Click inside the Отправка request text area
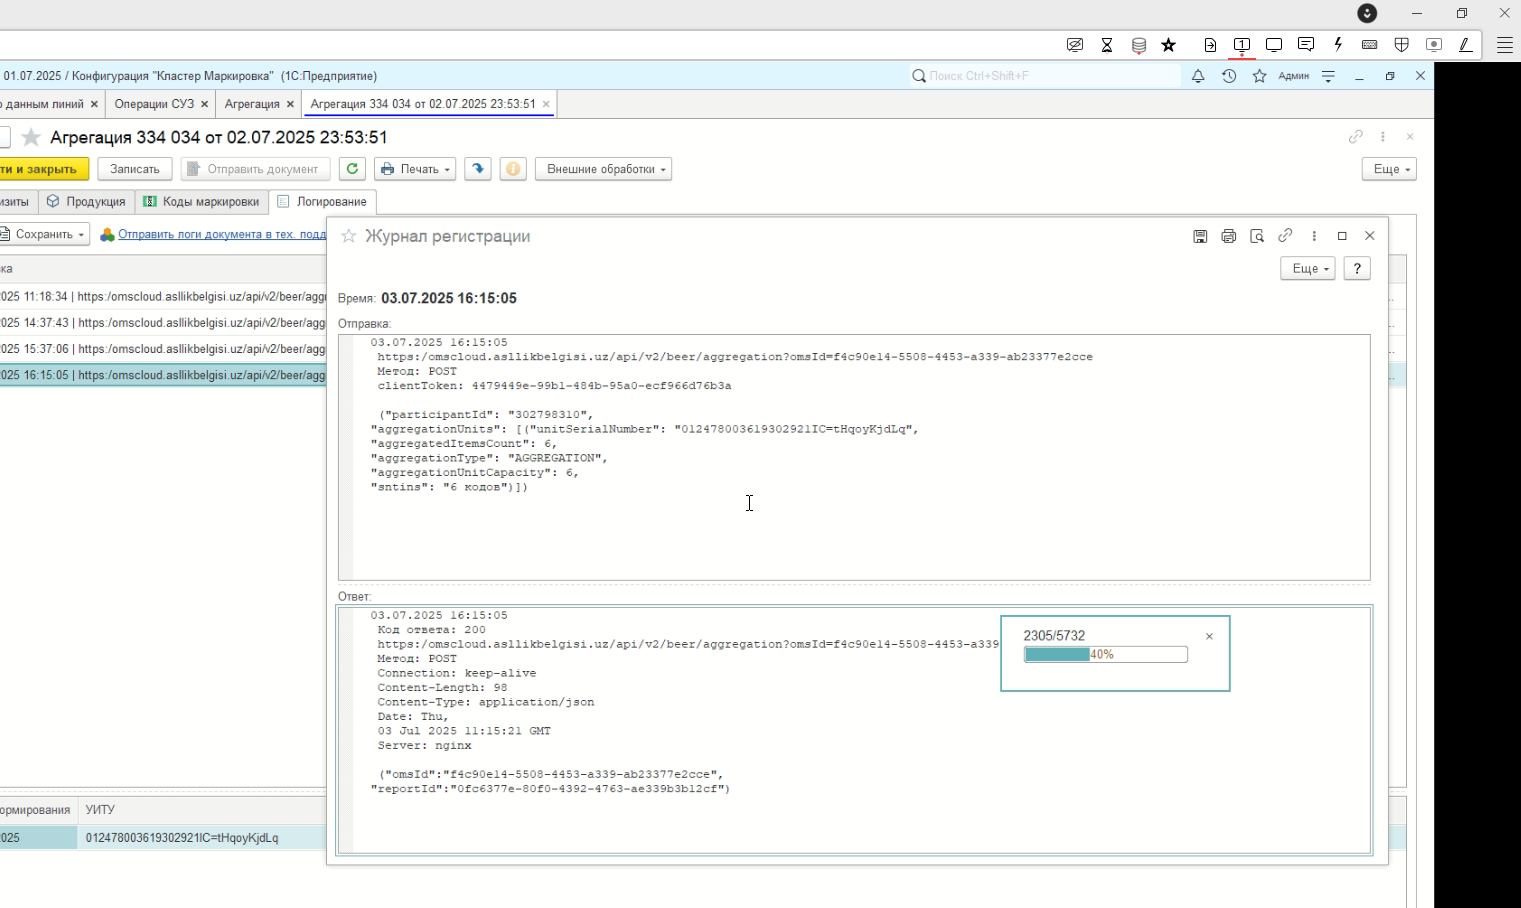Screen dimensions: 1521x908 tap(854, 457)
